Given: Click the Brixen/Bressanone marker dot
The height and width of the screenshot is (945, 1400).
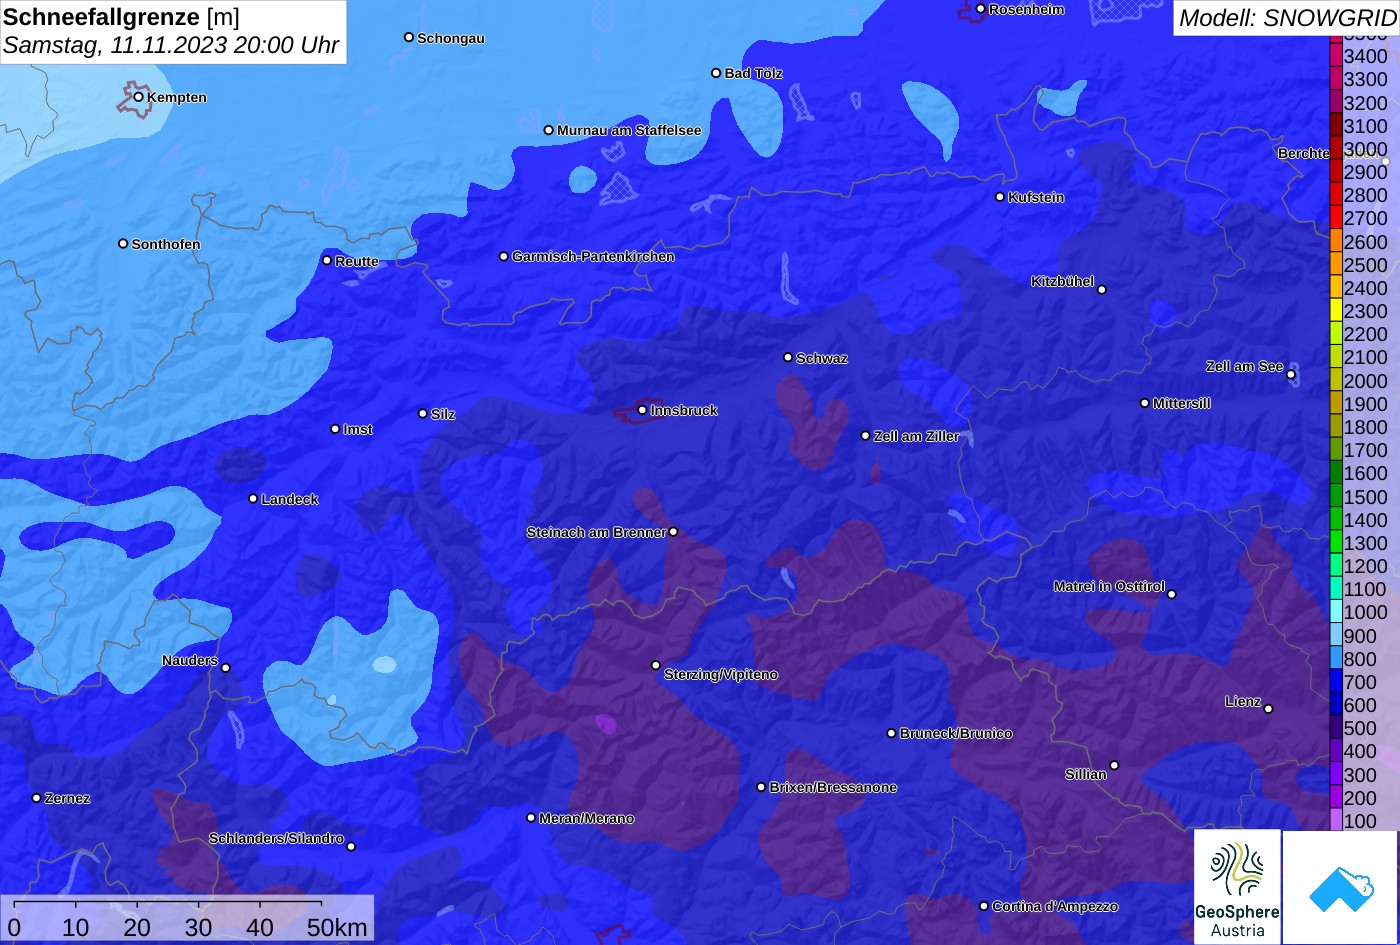Looking at the screenshot, I should [x=761, y=787].
